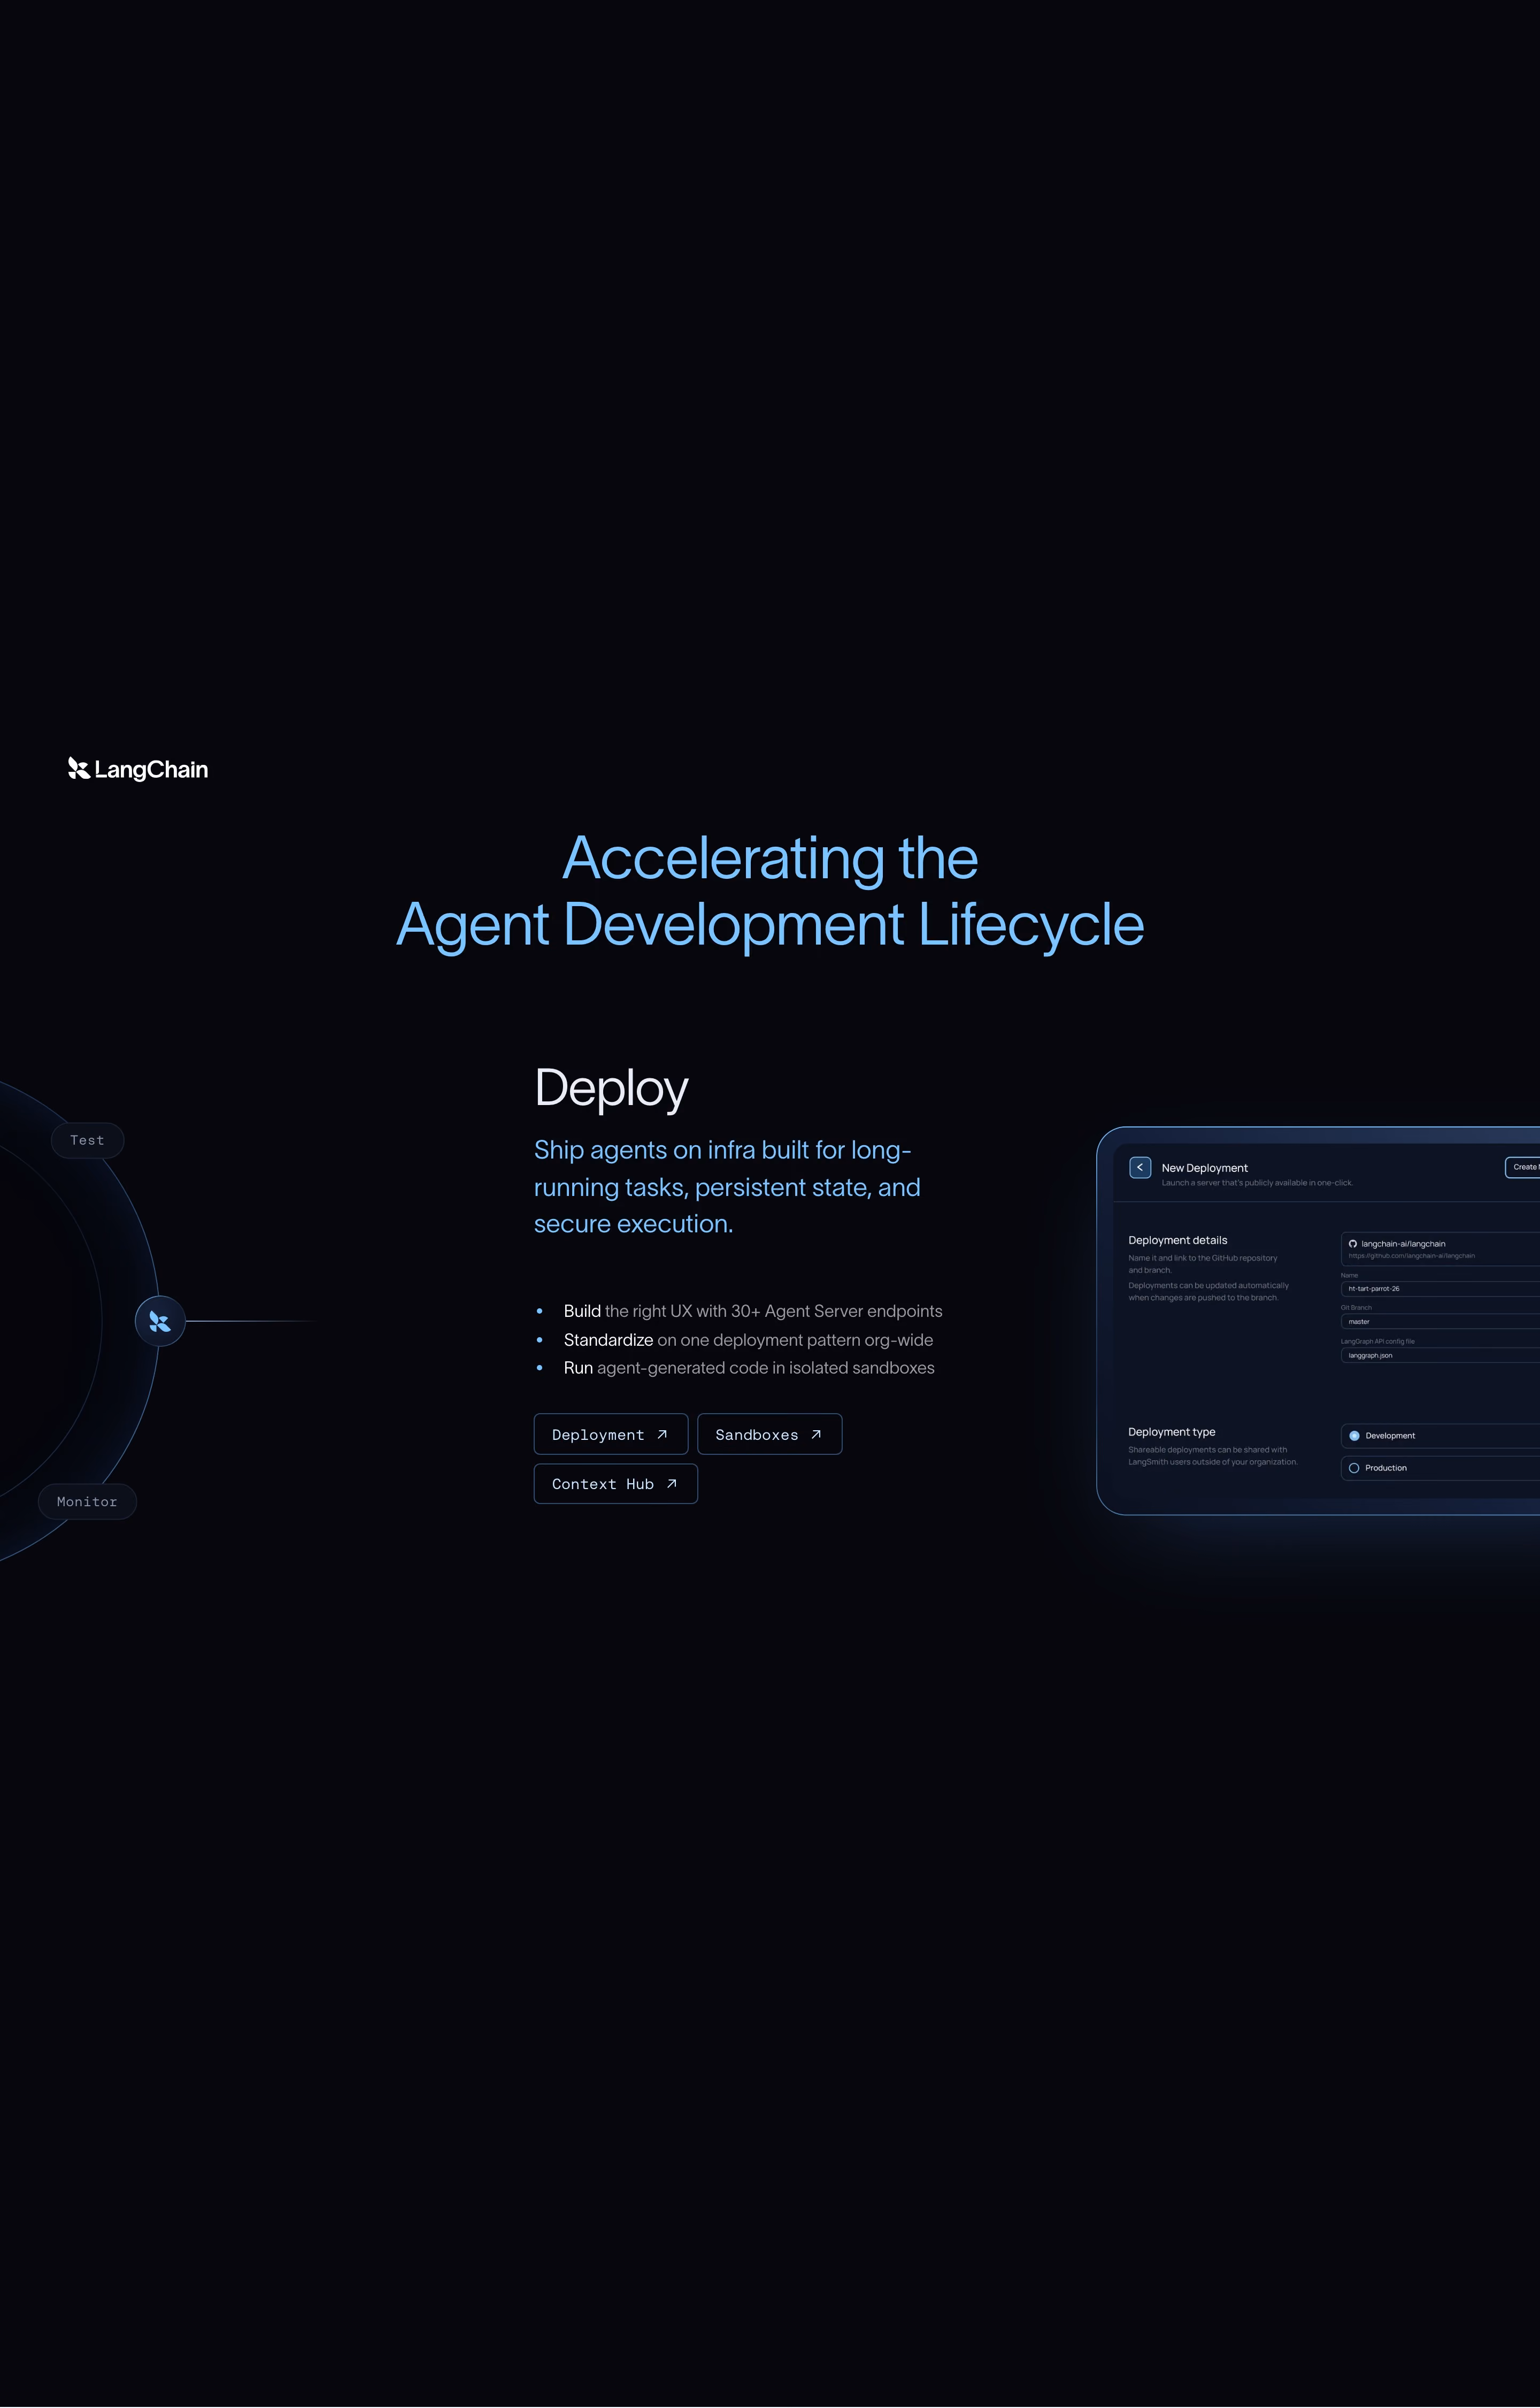Click the "Launch a server that's publicly available" subtitle
1540x2408 pixels.
click(x=1257, y=1183)
